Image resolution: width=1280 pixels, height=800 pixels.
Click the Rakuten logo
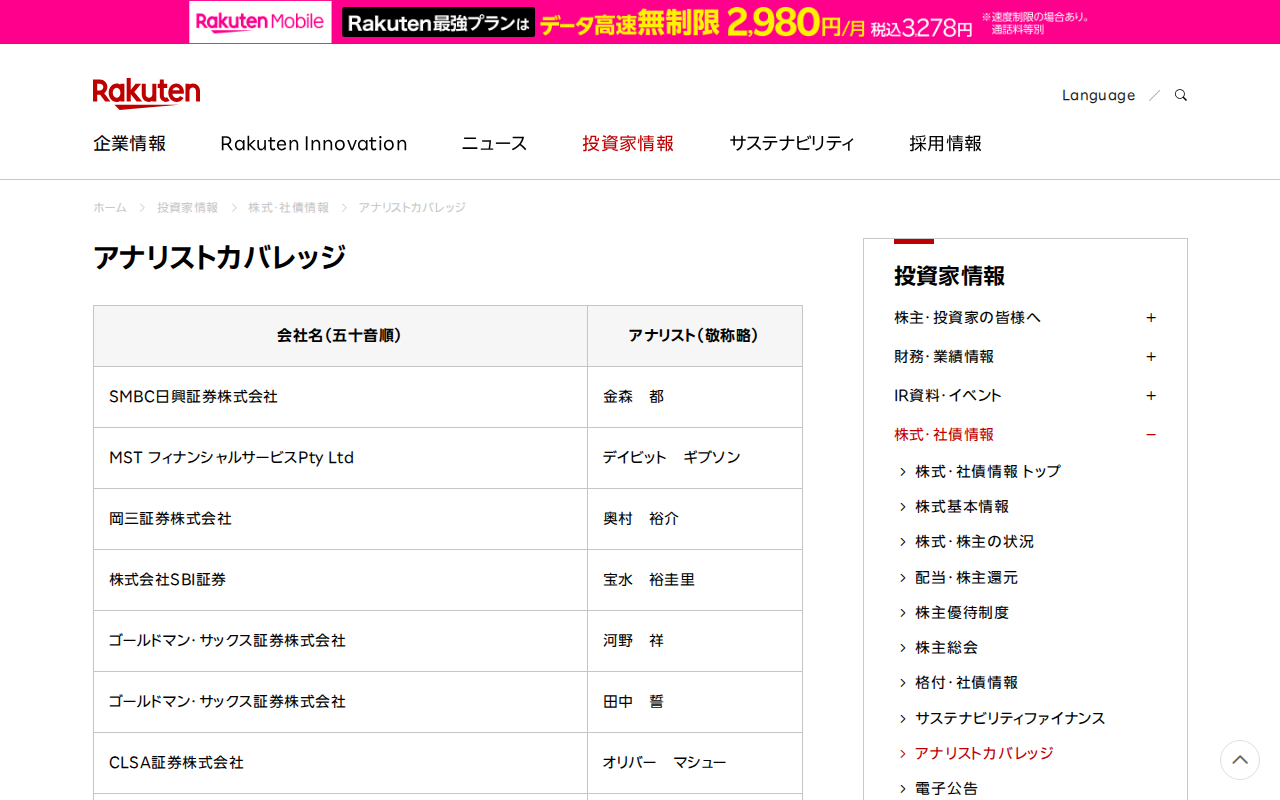(x=146, y=93)
